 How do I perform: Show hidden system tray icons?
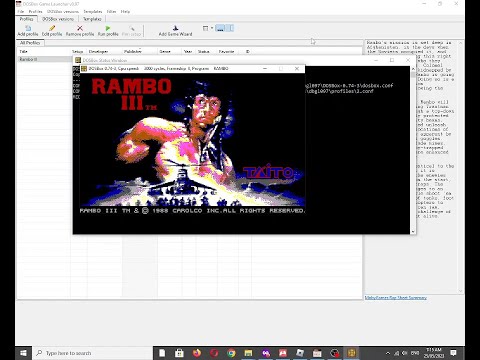[x=388, y=353]
